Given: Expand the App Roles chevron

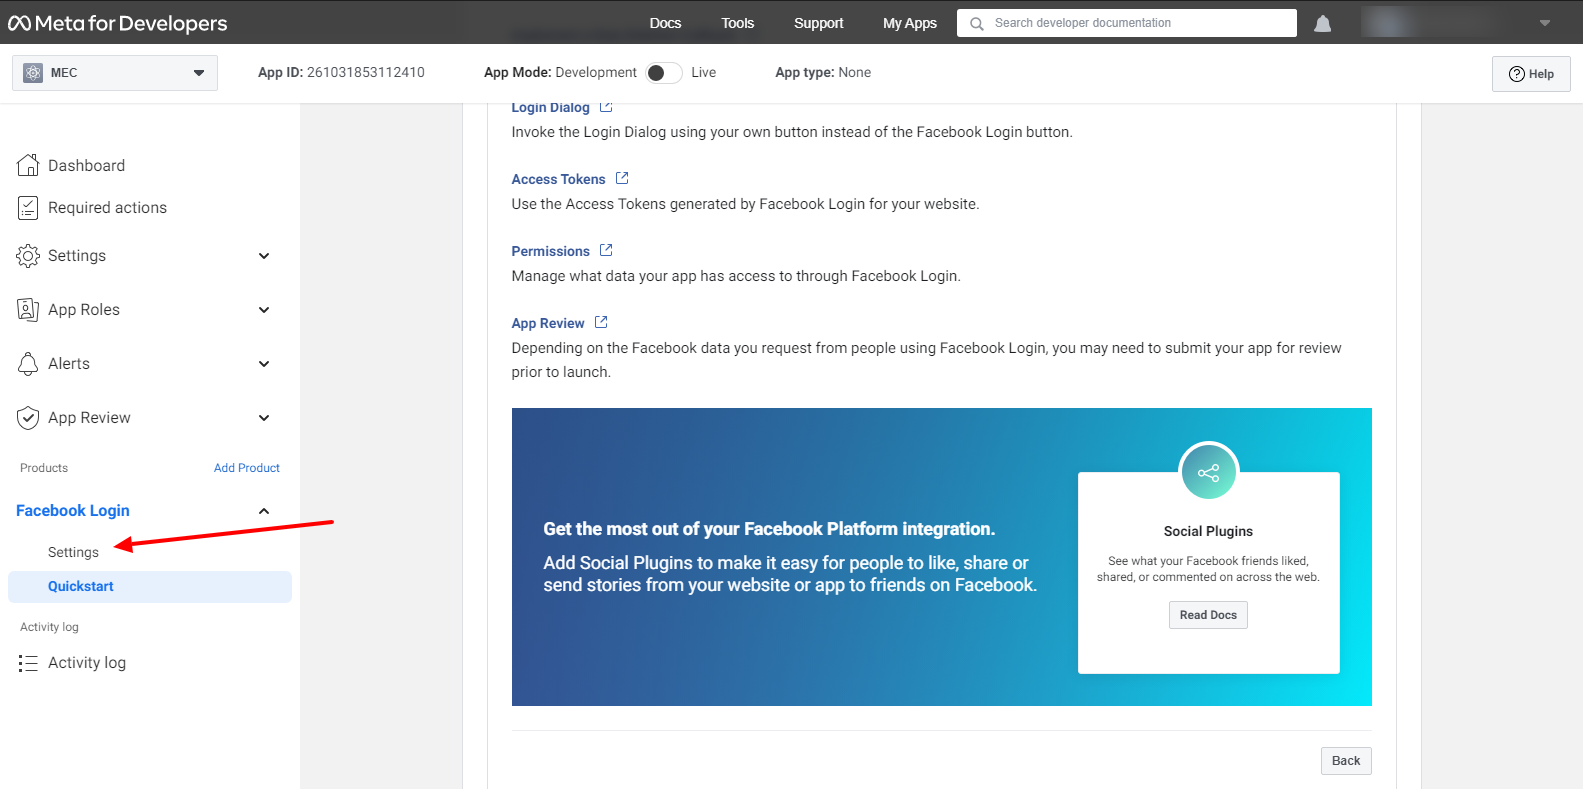Looking at the screenshot, I should [x=264, y=310].
